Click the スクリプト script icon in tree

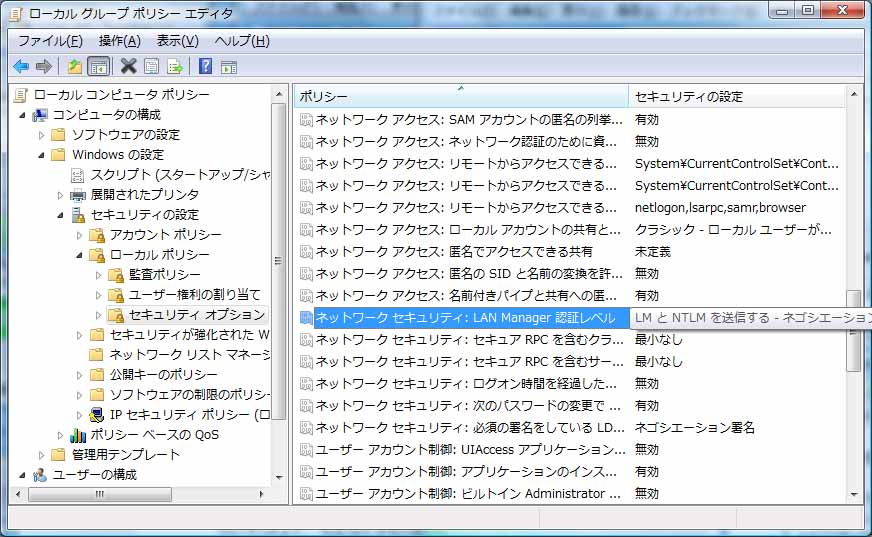pos(77,175)
